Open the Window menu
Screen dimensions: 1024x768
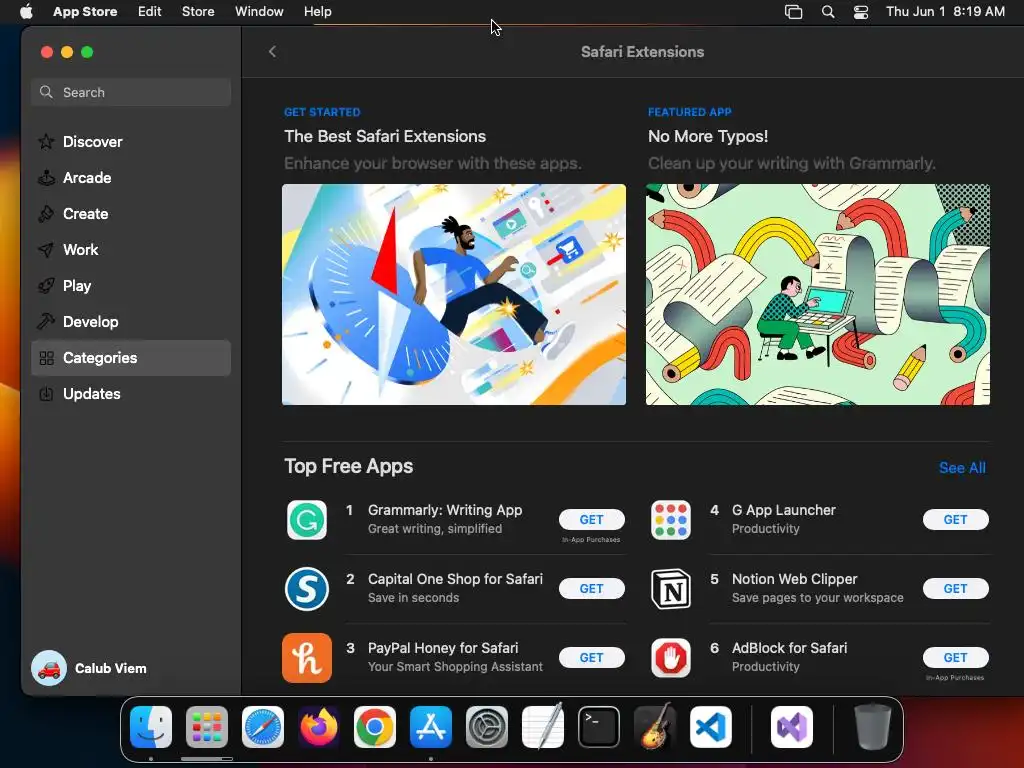[259, 12]
